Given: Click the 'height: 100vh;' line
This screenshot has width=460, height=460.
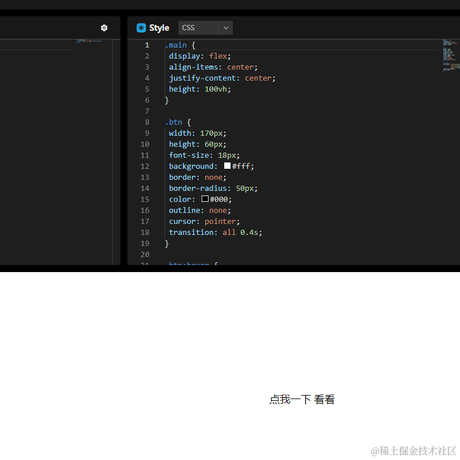Looking at the screenshot, I should click(200, 89).
